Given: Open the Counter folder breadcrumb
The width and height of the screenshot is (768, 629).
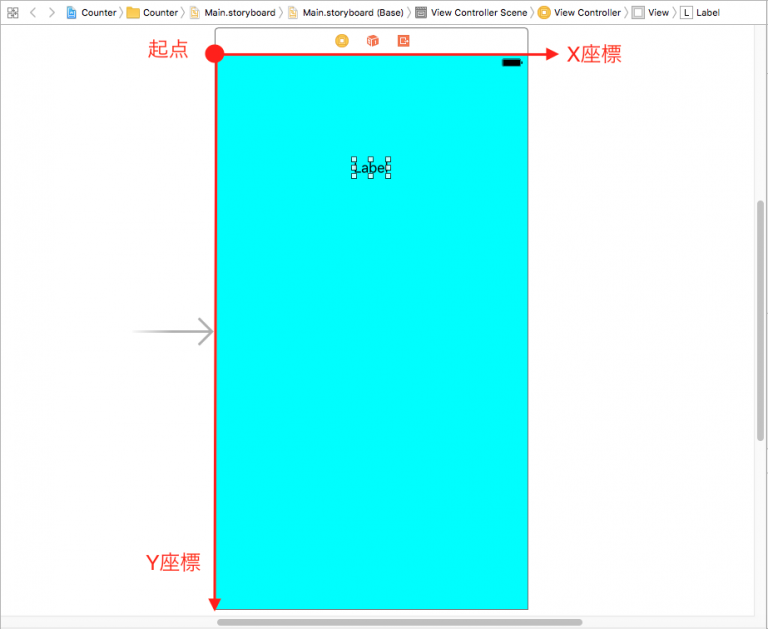Looking at the screenshot, I should pyautogui.click(x=152, y=13).
